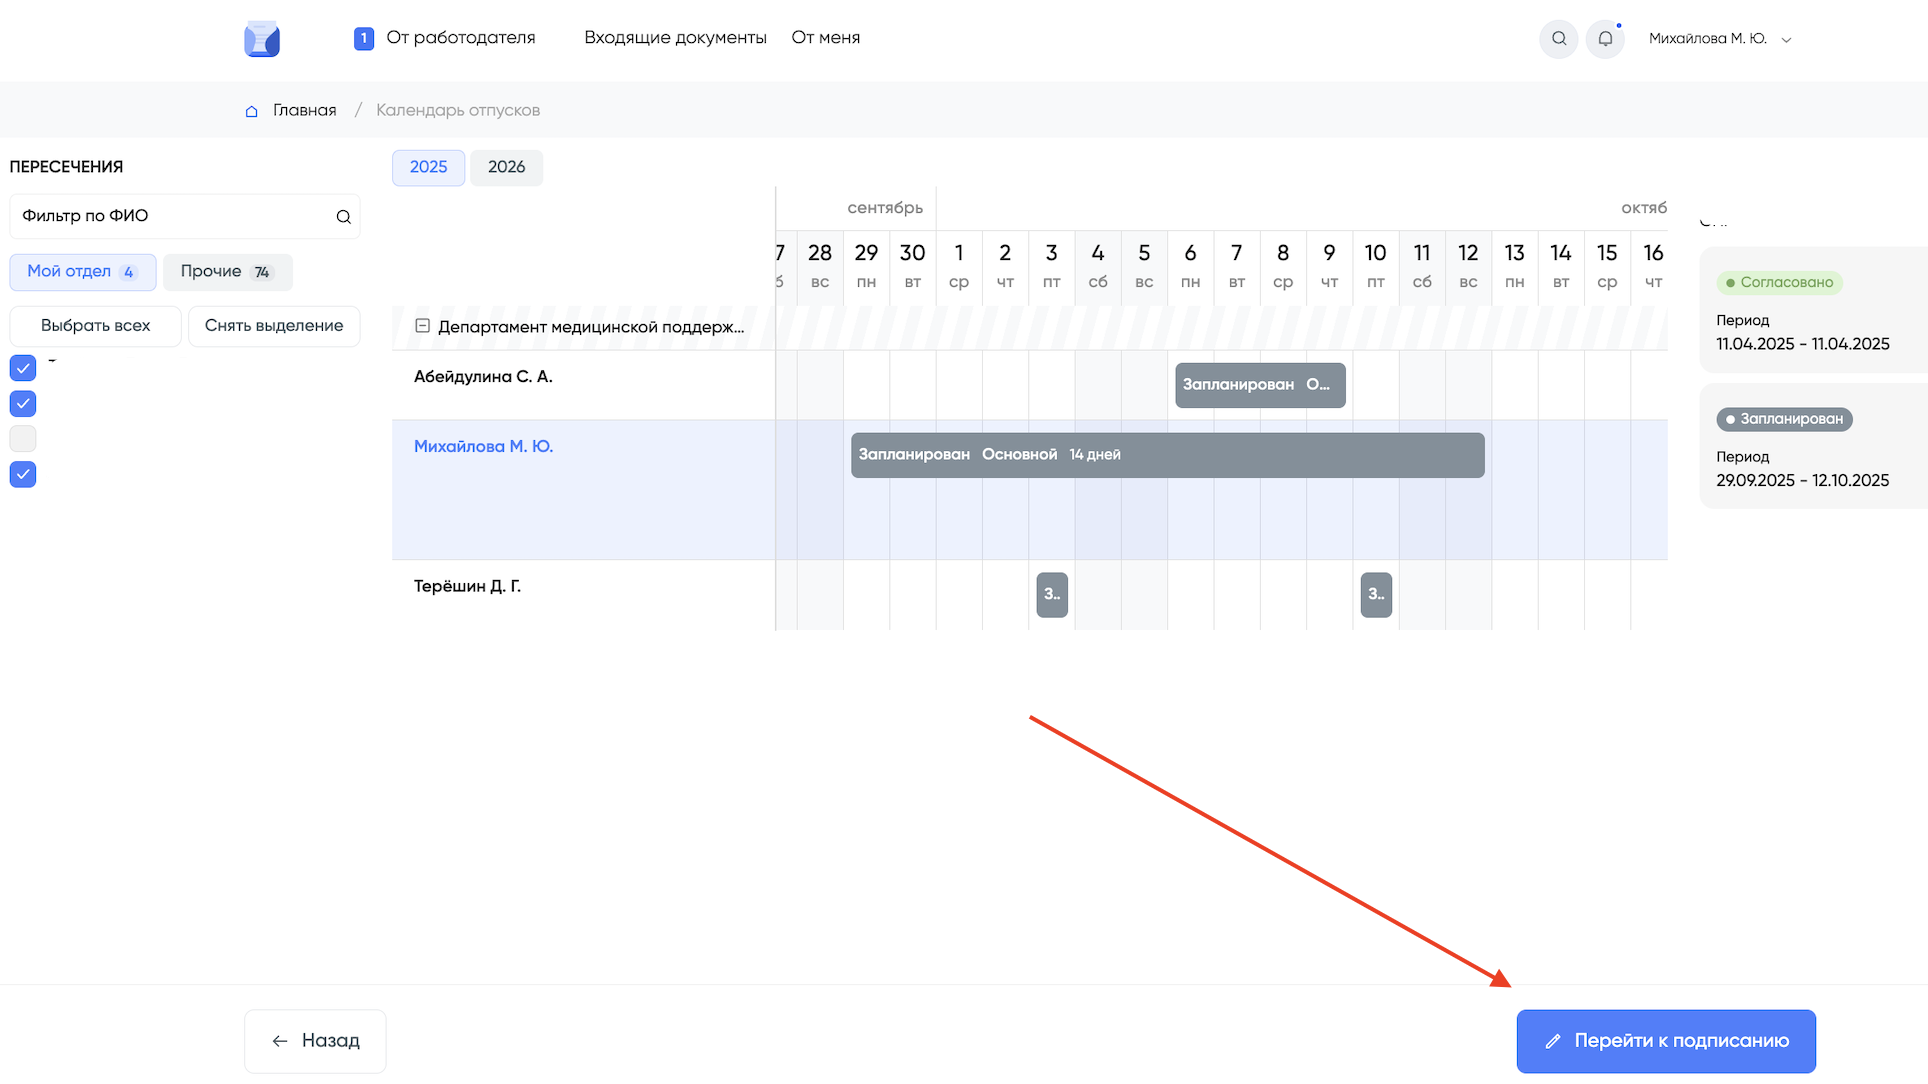This screenshot has height=1084, width=1928.
Task: Click Михайлова's 14-day vacation bar
Action: point(1167,455)
